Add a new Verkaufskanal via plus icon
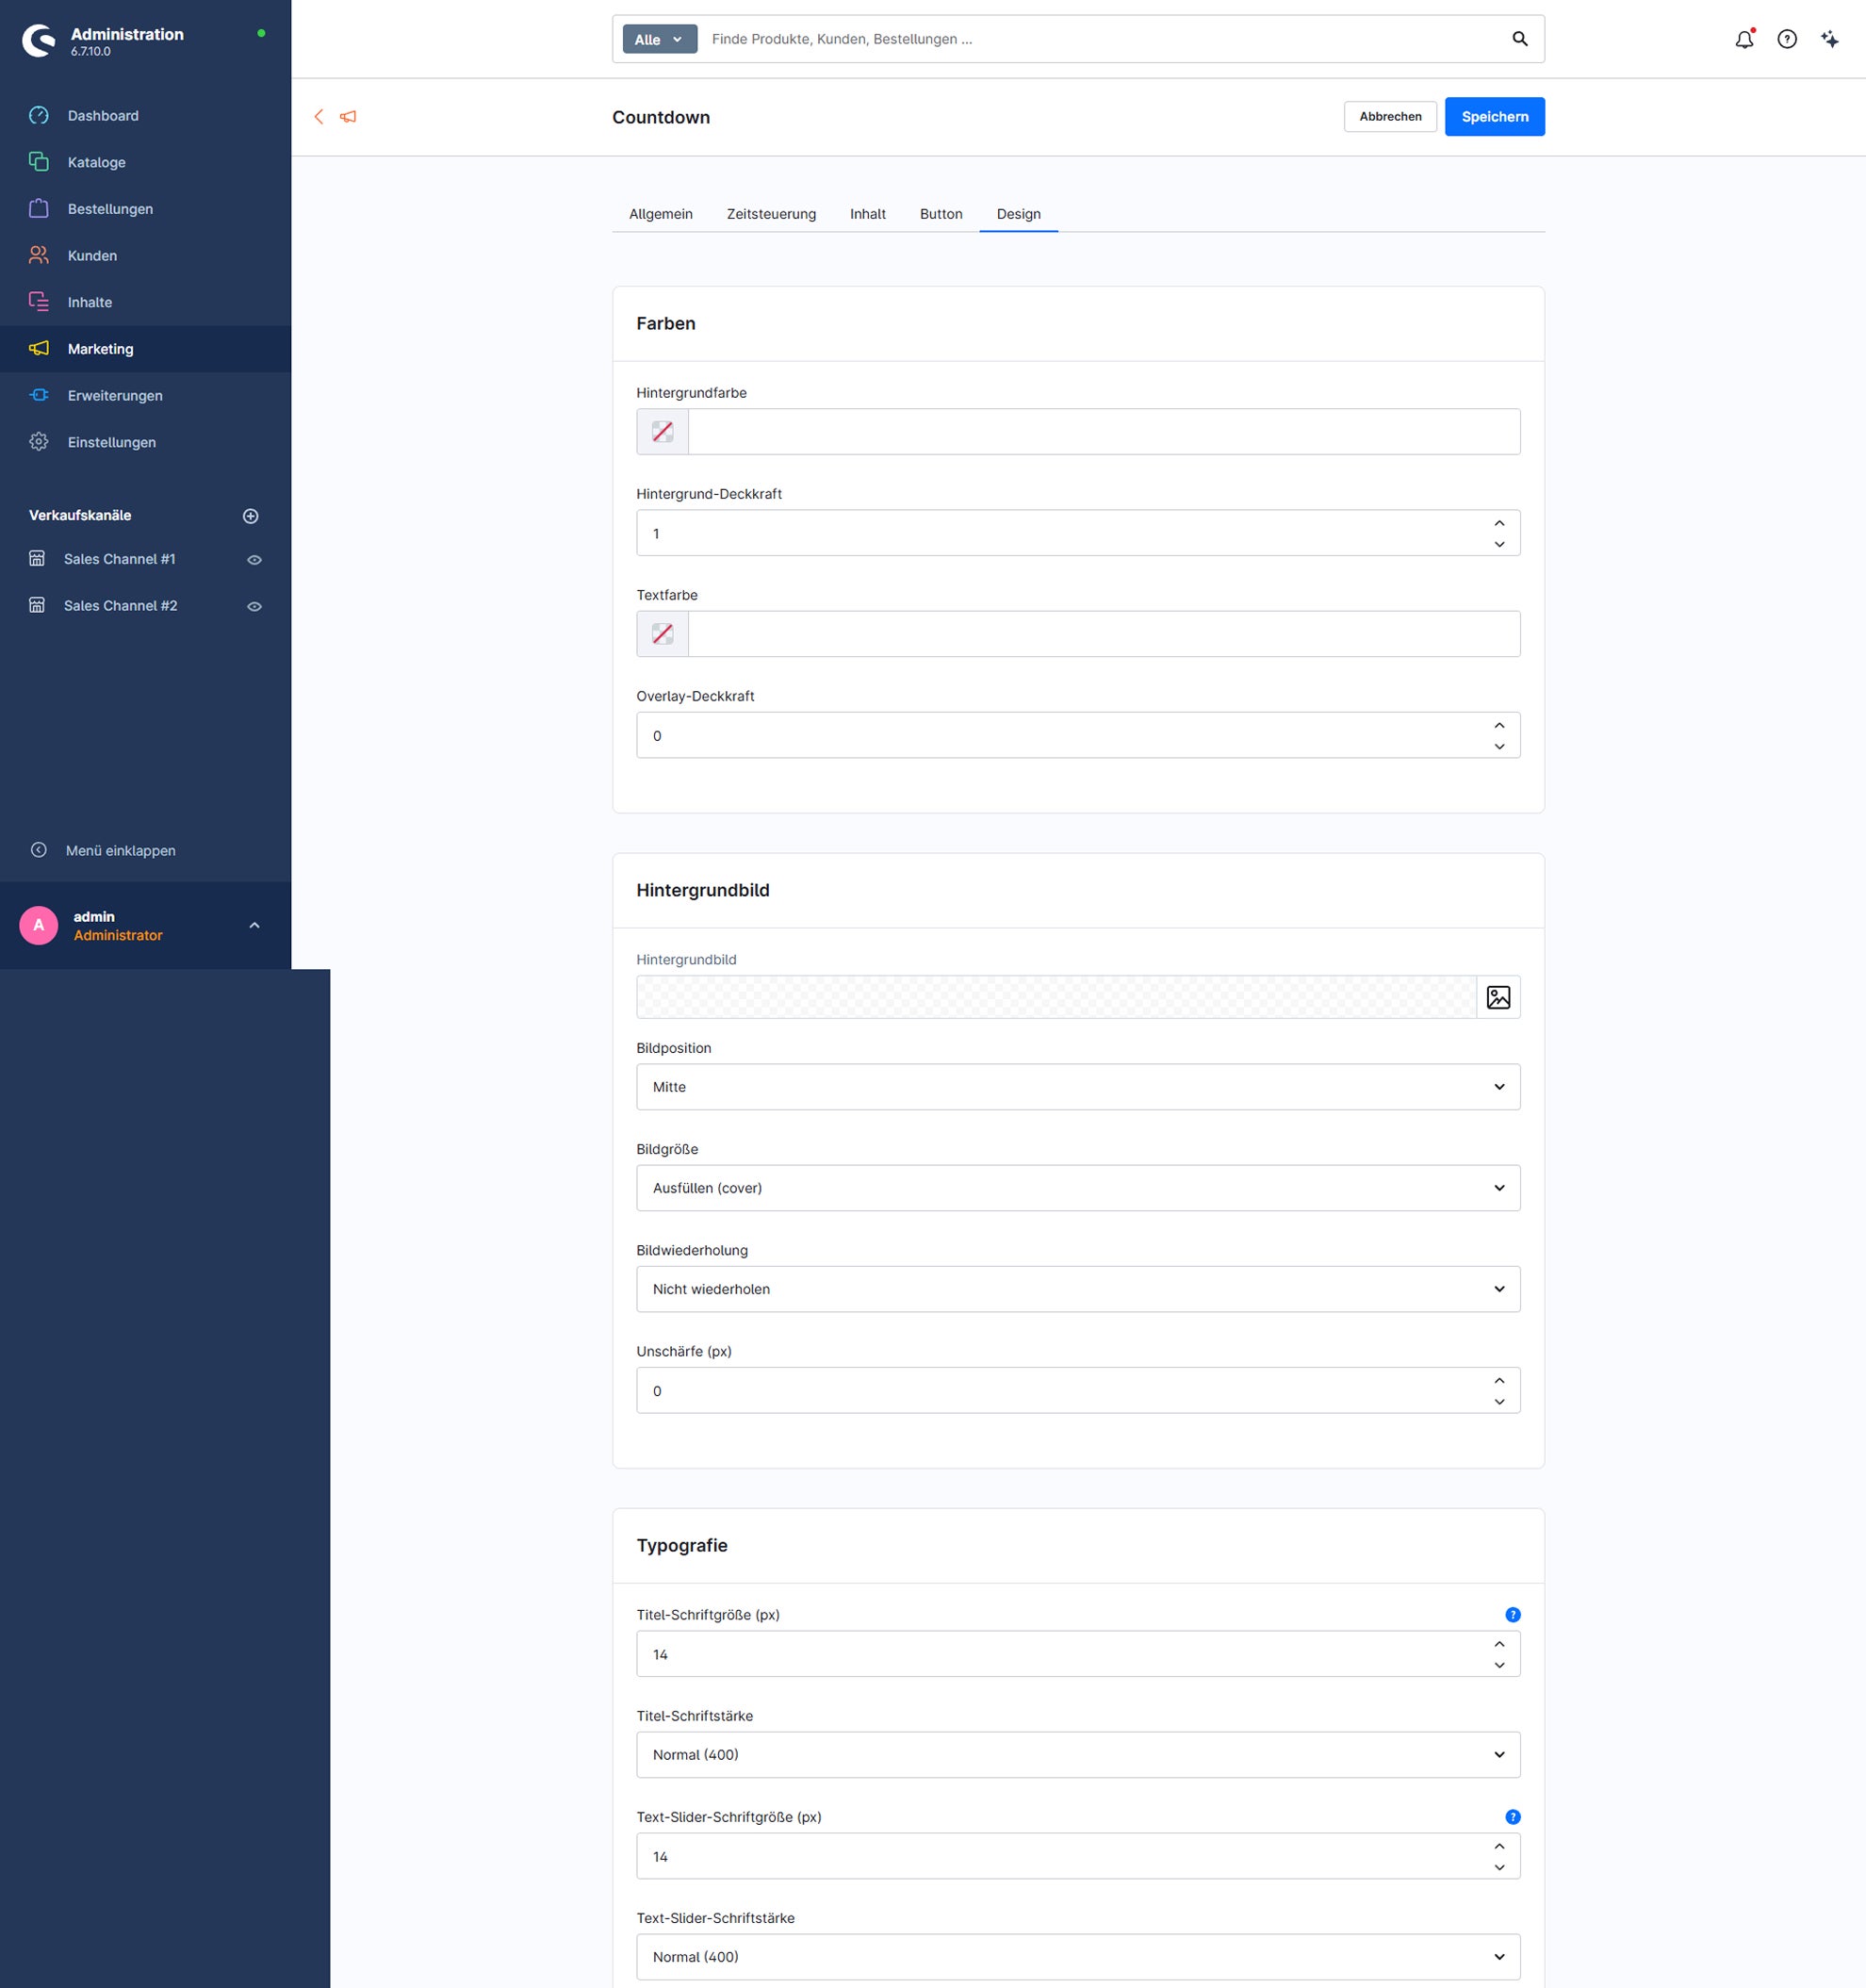The height and width of the screenshot is (1988, 1866). click(251, 516)
